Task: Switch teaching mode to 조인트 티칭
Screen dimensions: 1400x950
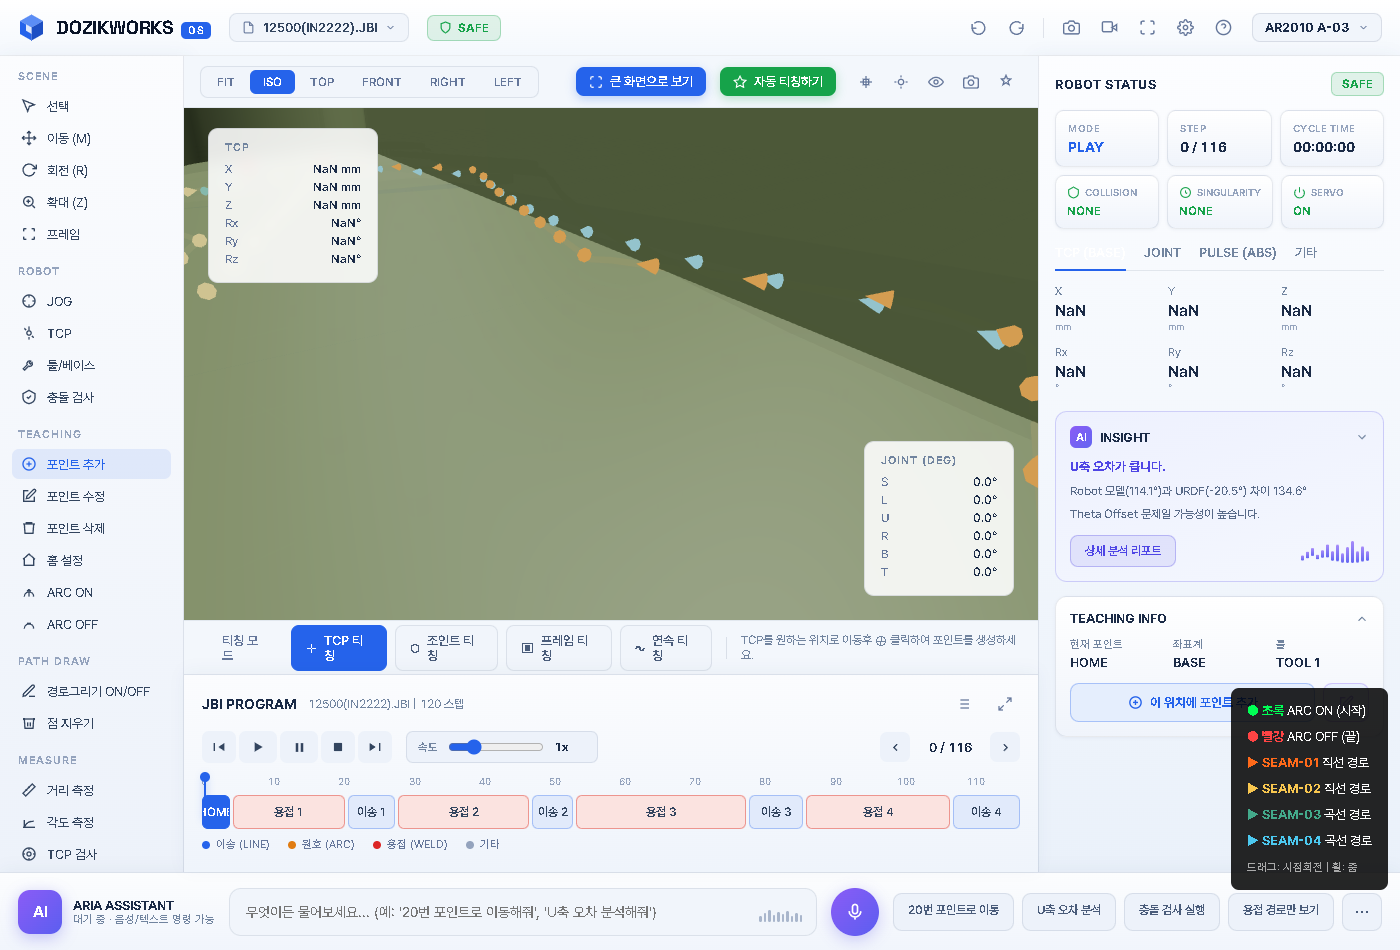Action: tap(446, 648)
